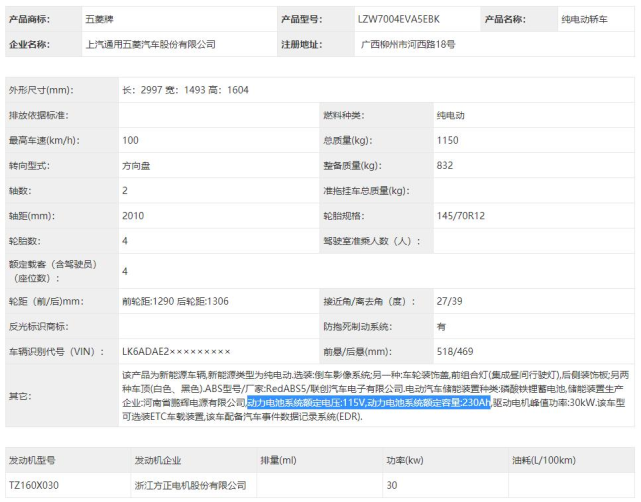Click total mass value 1150
The width and height of the screenshot is (641, 502).
point(448,140)
